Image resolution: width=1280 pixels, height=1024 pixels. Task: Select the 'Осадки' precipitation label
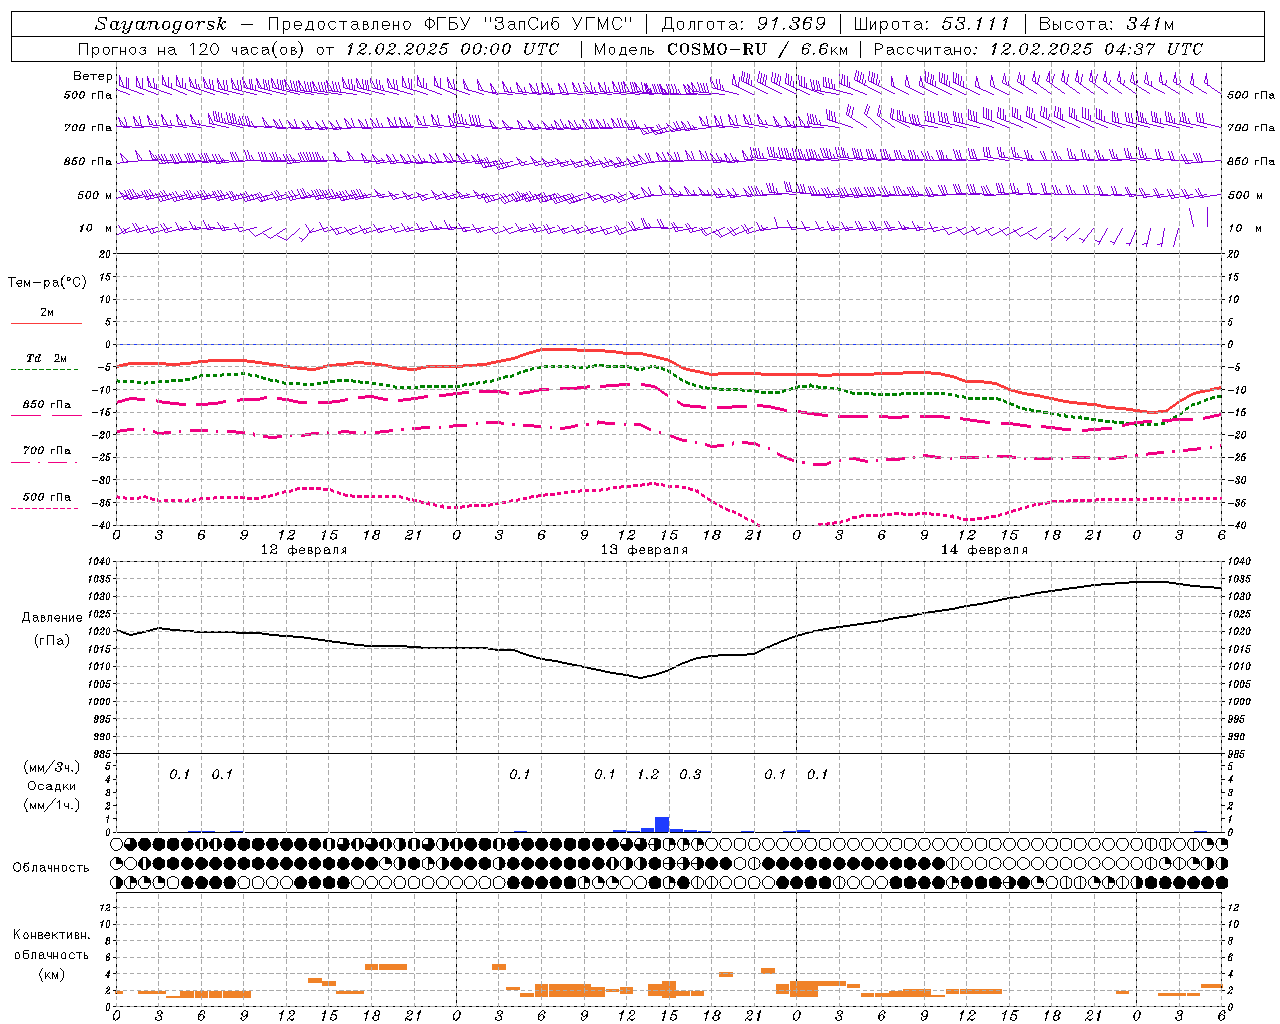point(52,786)
